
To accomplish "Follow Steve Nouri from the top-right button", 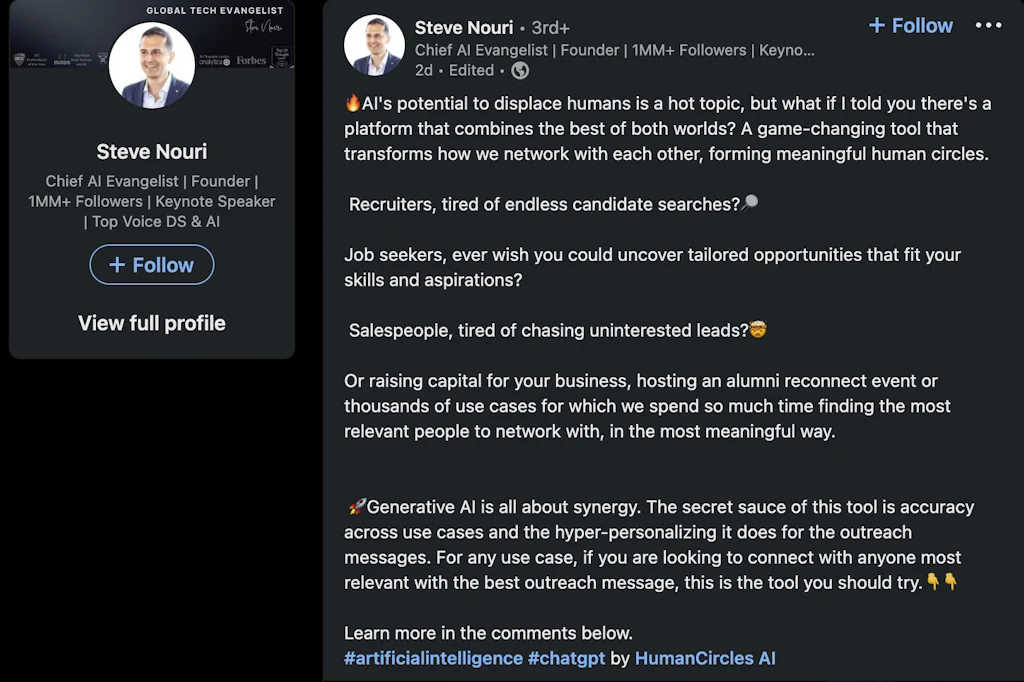I will (910, 26).
